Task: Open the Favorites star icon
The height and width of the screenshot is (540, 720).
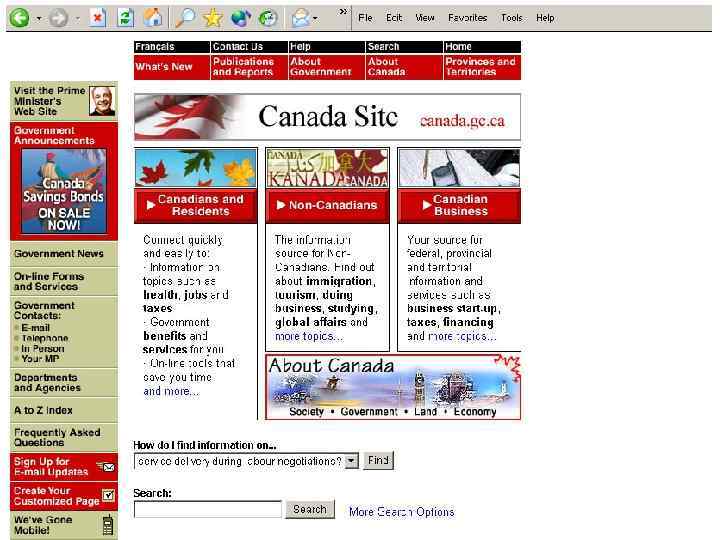Action: point(213,18)
